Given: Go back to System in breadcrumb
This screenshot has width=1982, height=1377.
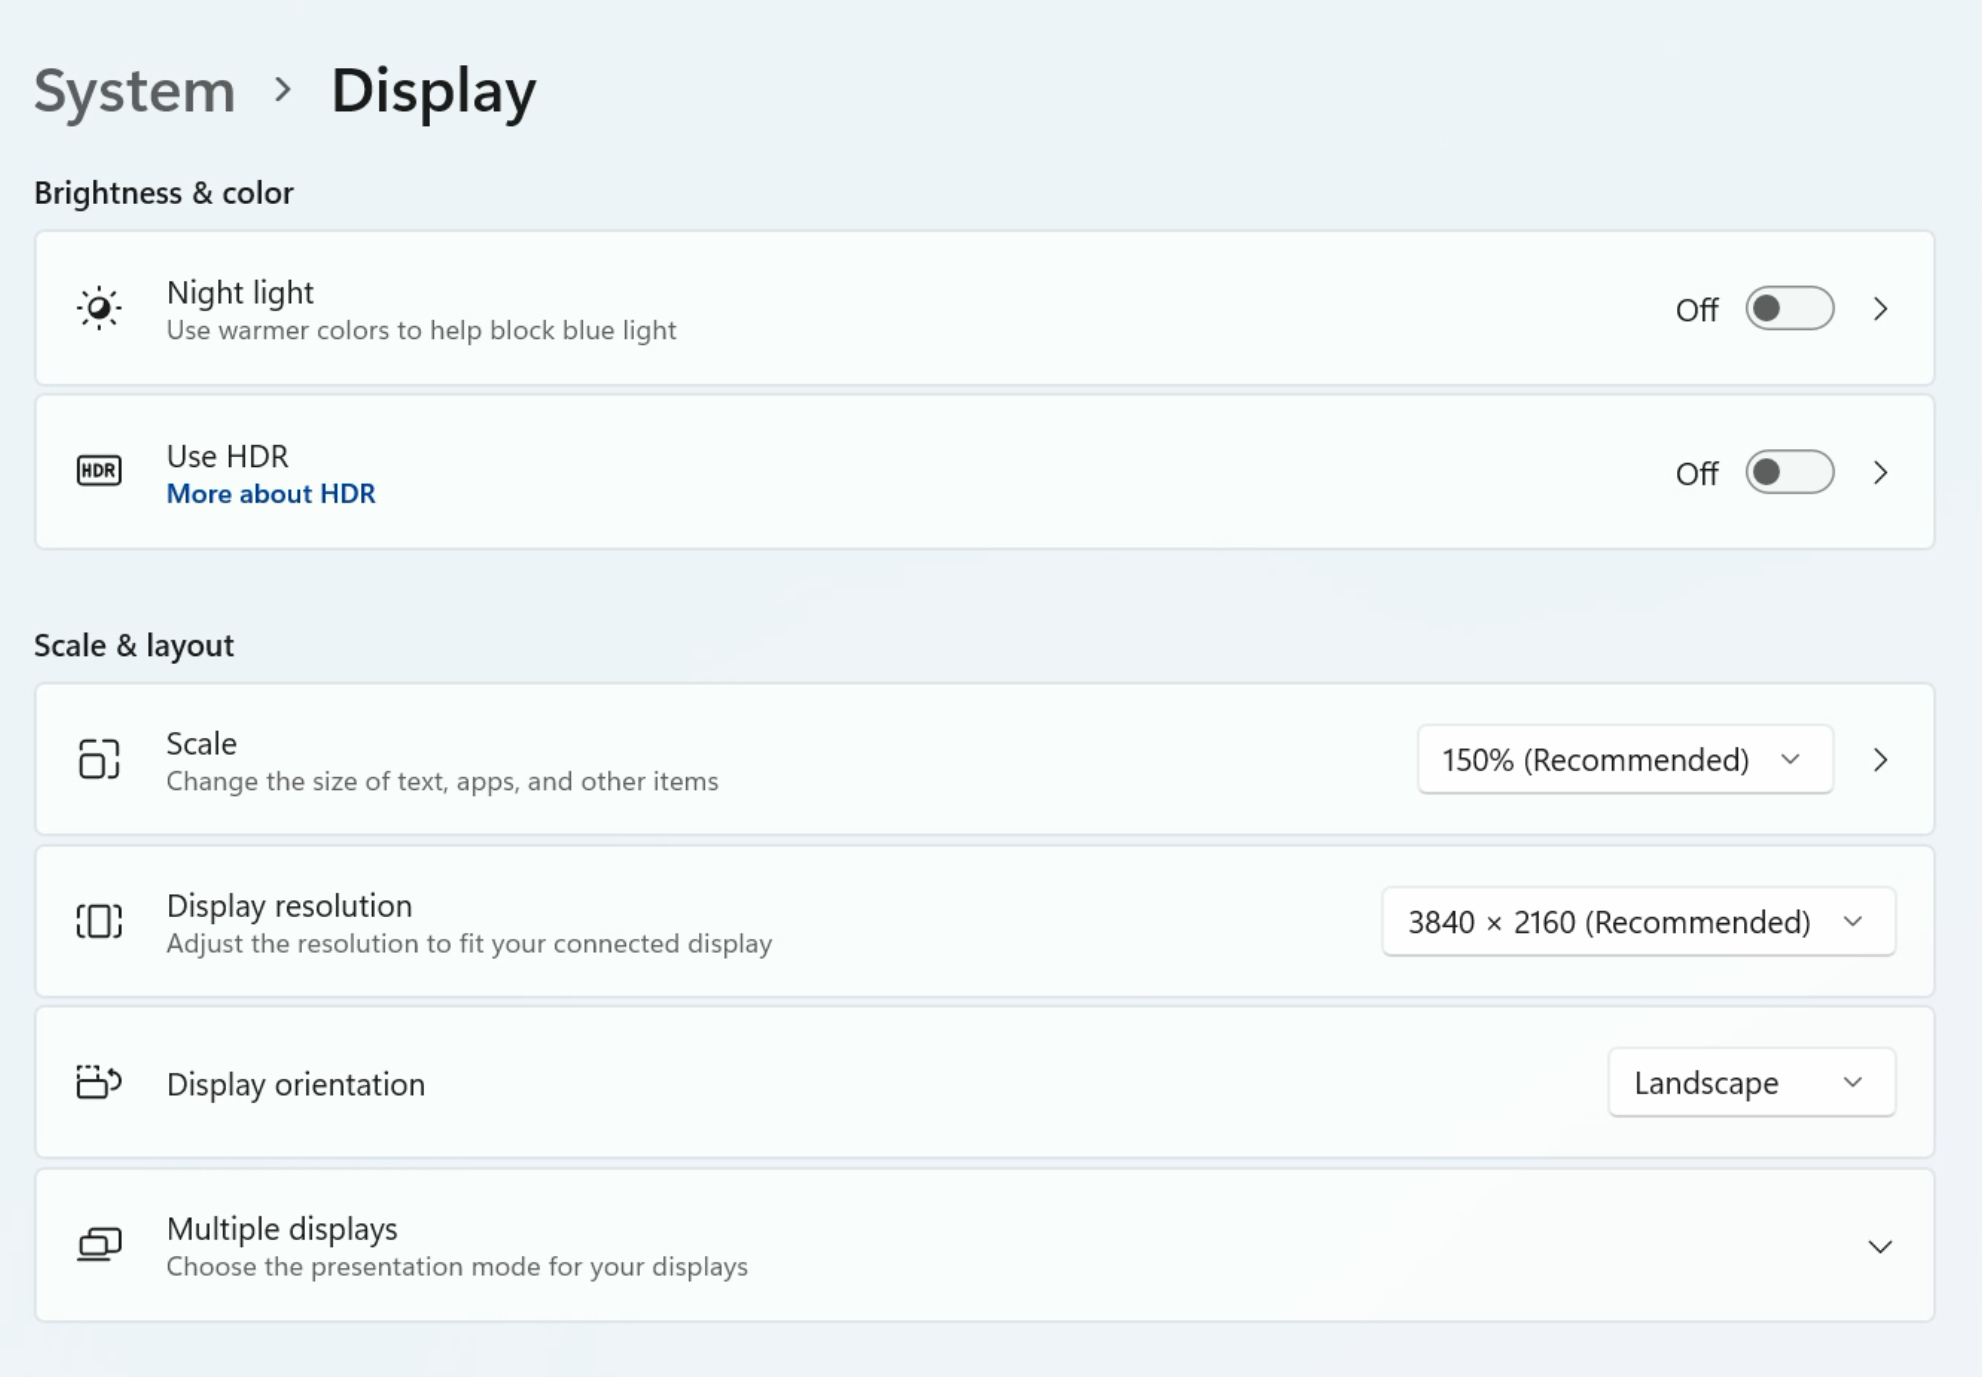Looking at the screenshot, I should 135,91.
